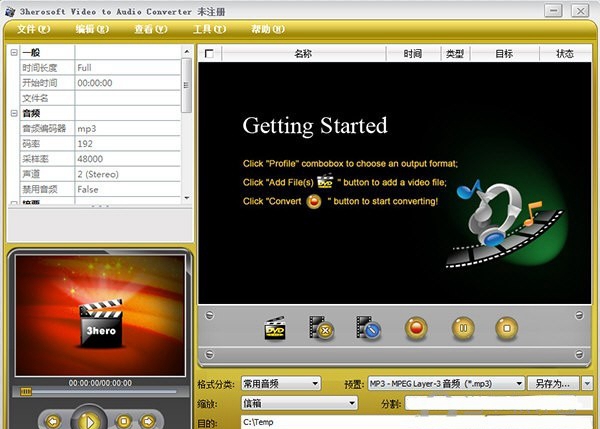This screenshot has height=429, width=600.
Task: Start converting with the red Convert button
Action: coord(416,328)
